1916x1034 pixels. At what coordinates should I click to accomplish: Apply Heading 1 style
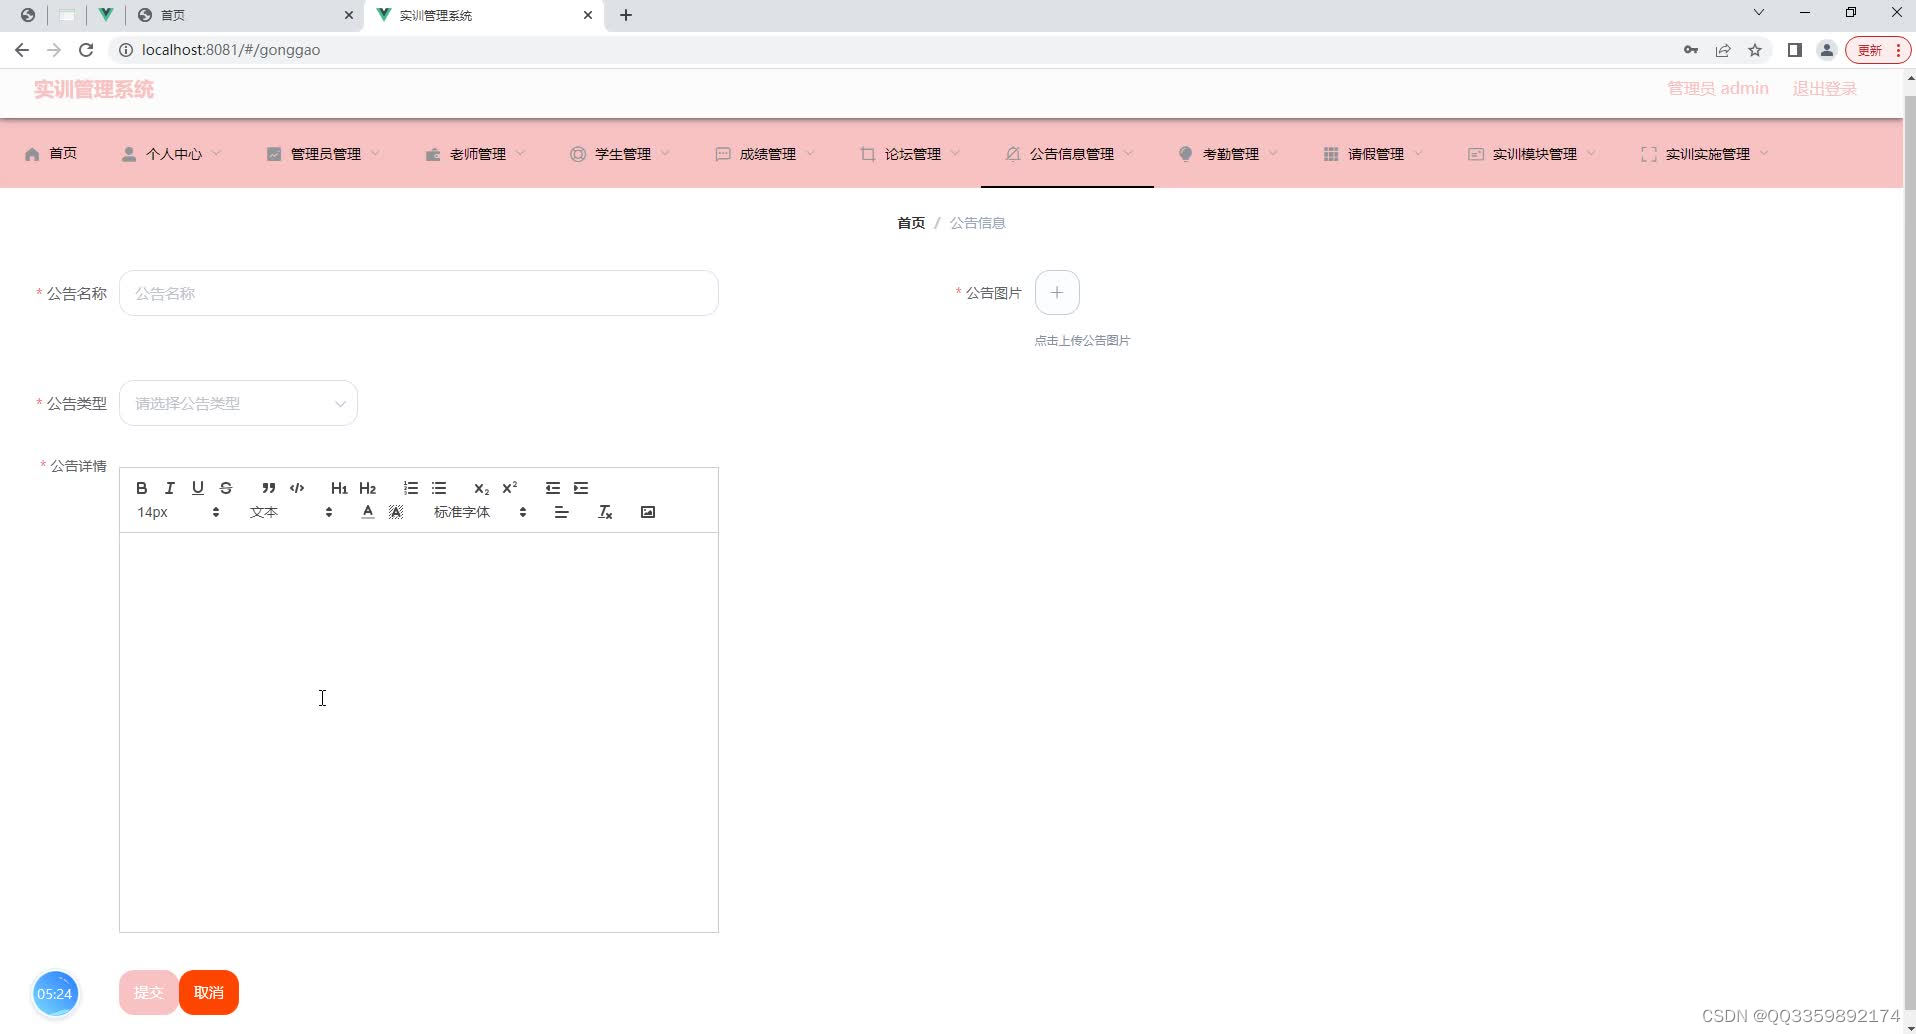coord(339,488)
